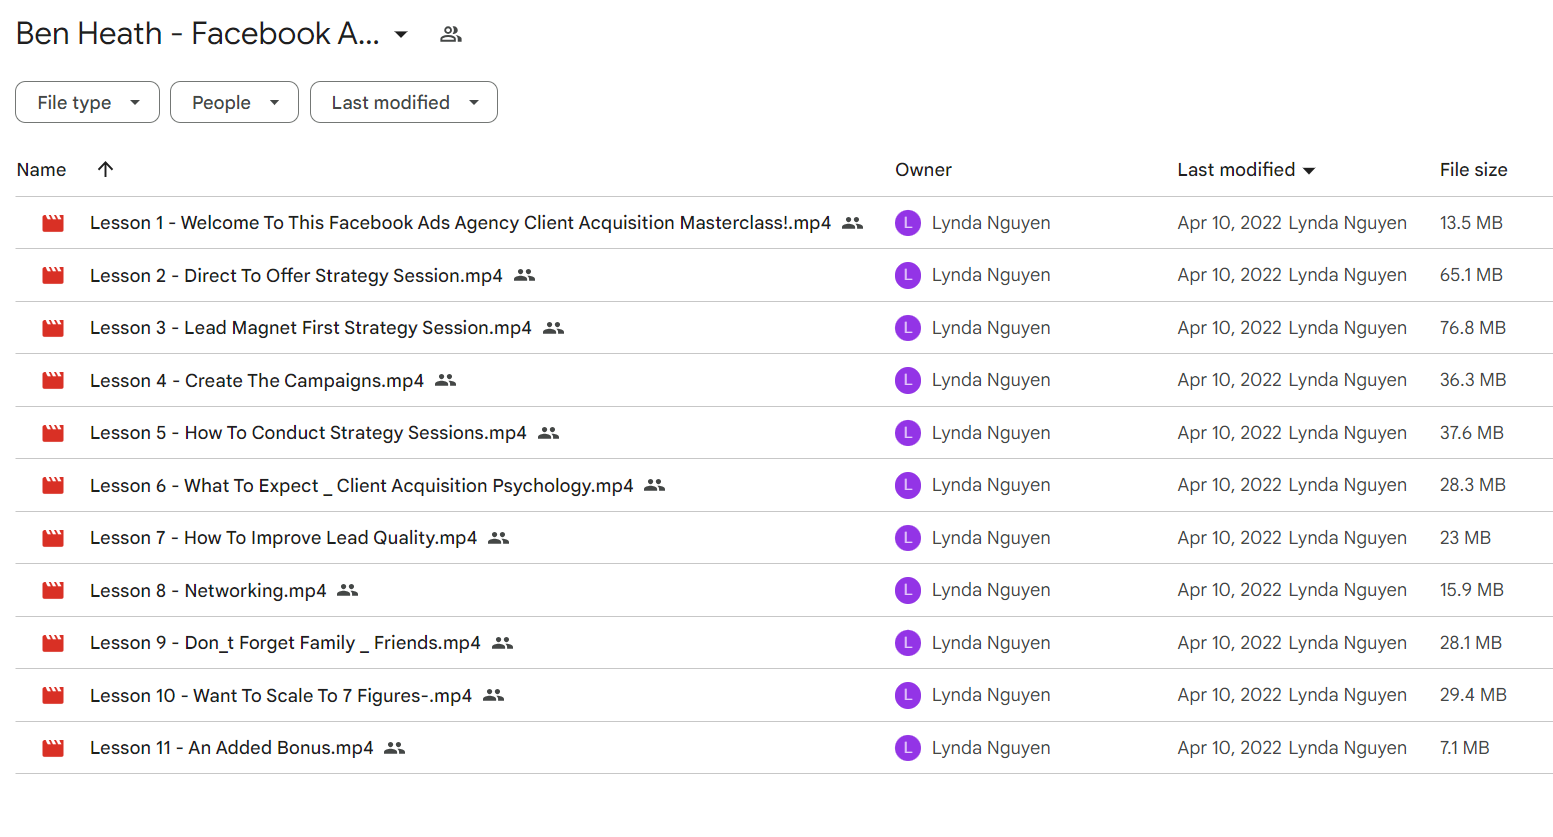Click shared icon next to Lesson 4 file
1553x837 pixels.
[445, 380]
